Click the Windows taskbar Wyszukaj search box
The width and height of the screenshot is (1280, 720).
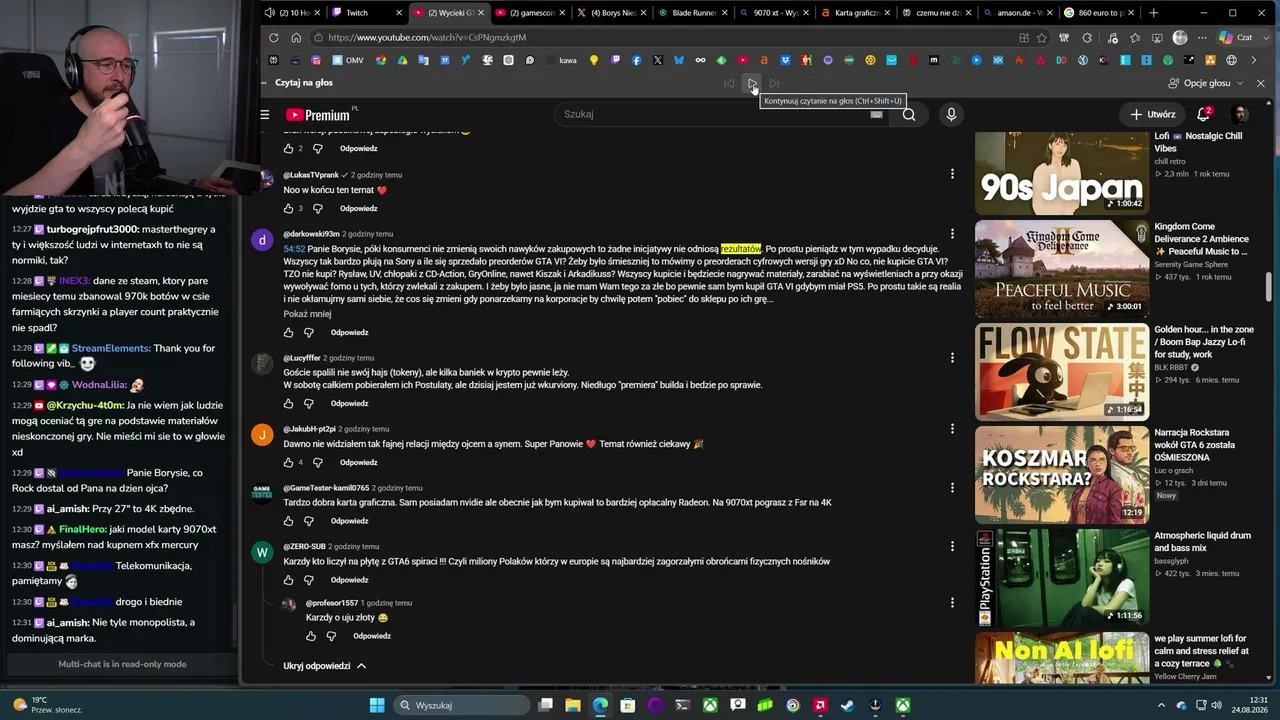[462, 705]
